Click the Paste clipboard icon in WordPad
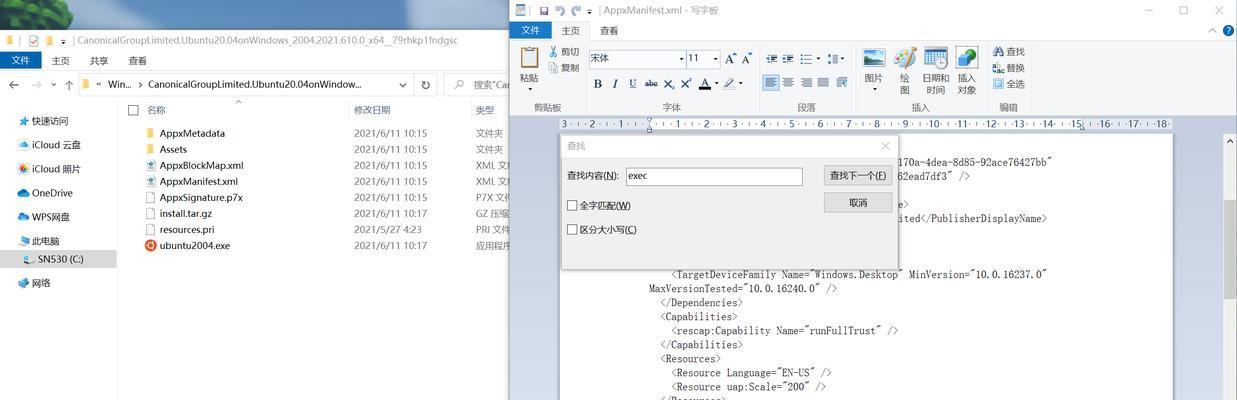This screenshot has height=400, width=1237. click(529, 59)
